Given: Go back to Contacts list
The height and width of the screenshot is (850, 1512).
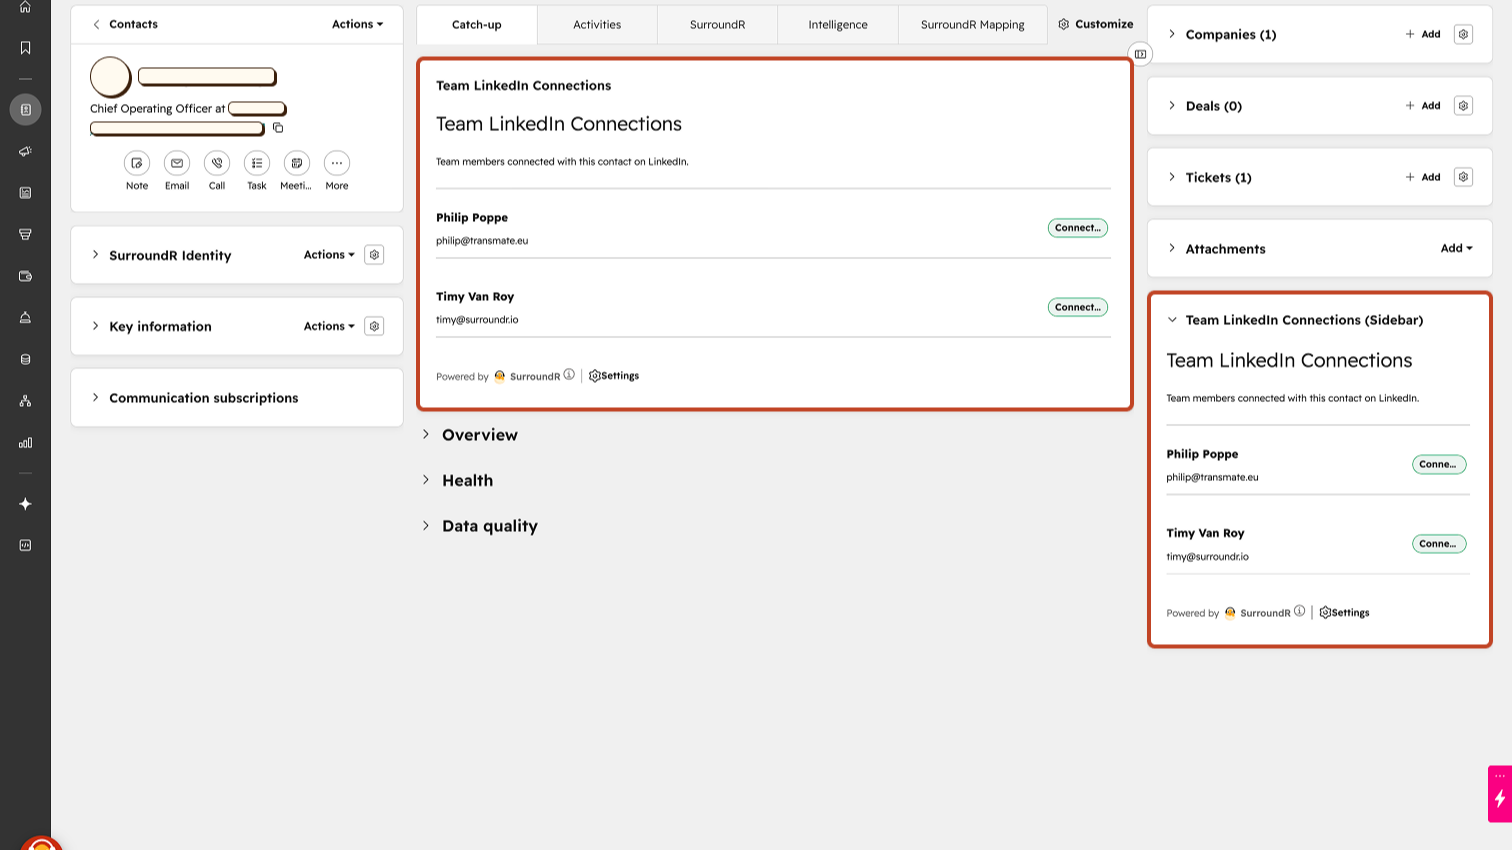Looking at the screenshot, I should click(125, 24).
